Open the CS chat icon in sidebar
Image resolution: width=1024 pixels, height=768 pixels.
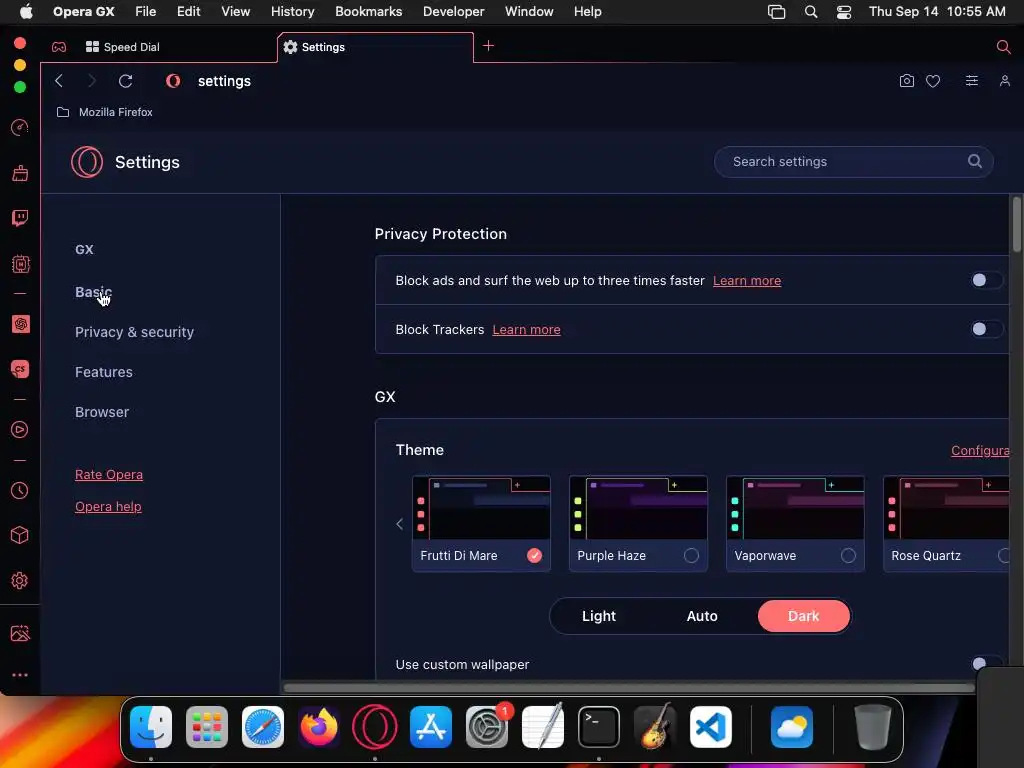coord(20,369)
